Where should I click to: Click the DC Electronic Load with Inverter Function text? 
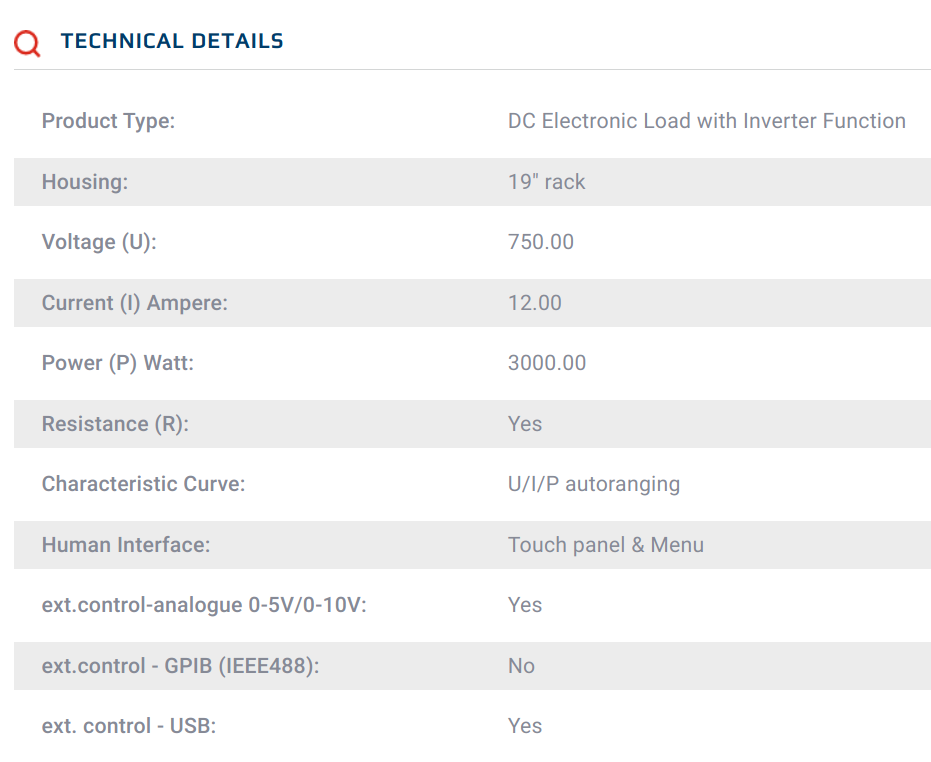pos(706,121)
